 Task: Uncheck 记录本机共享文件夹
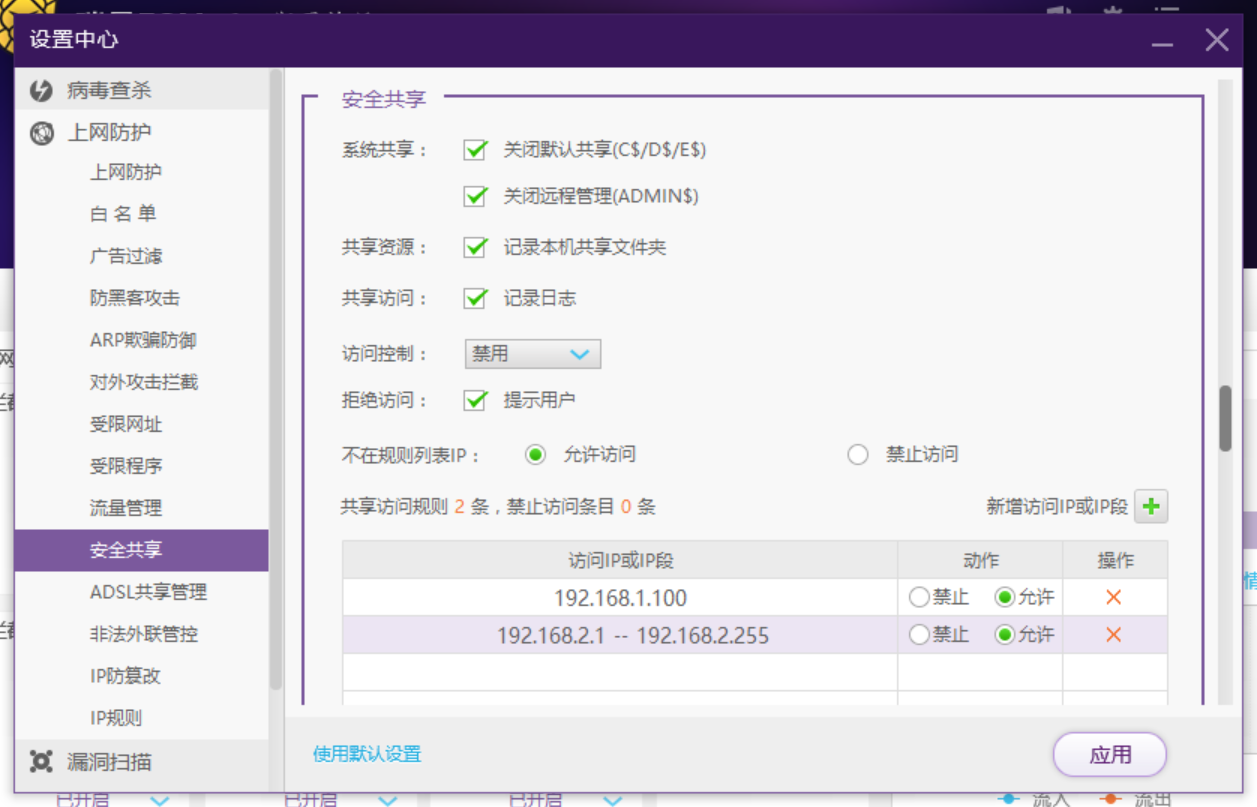tap(475, 247)
